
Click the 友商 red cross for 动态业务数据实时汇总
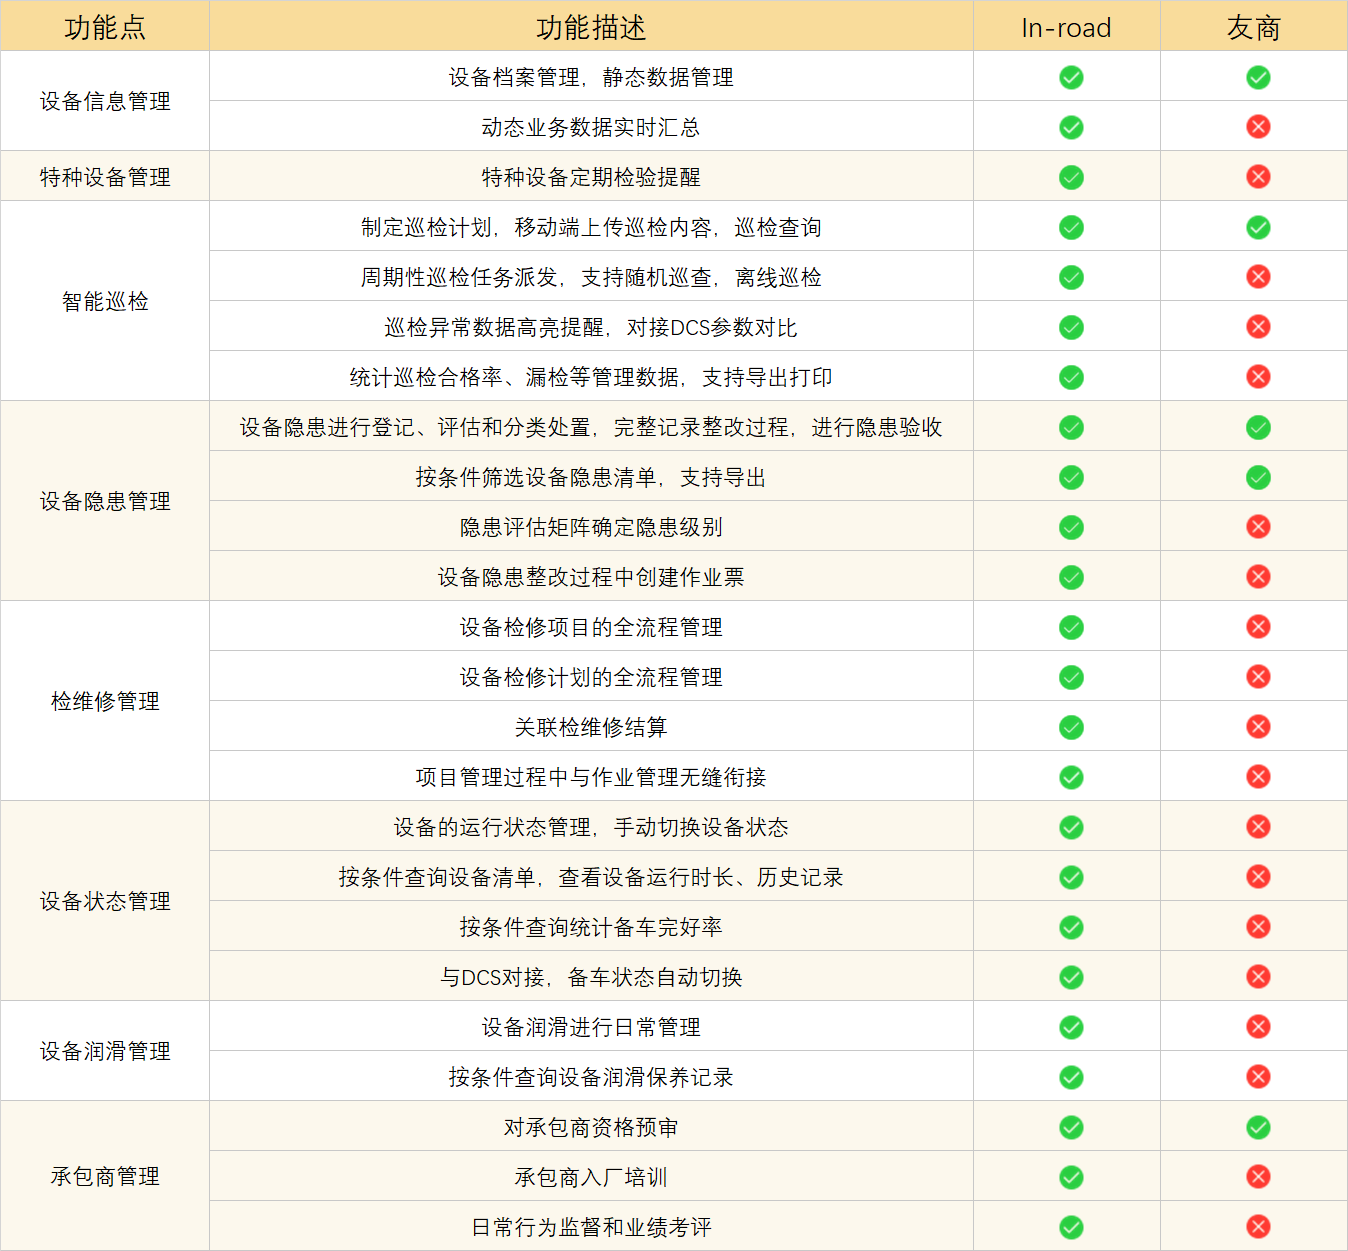tap(1258, 127)
